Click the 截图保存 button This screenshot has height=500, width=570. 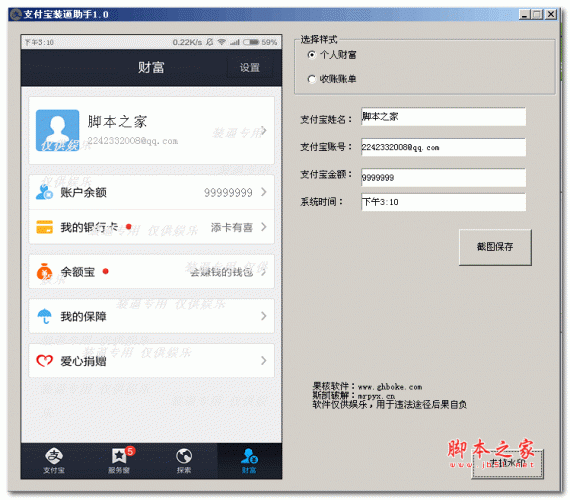coord(495,247)
